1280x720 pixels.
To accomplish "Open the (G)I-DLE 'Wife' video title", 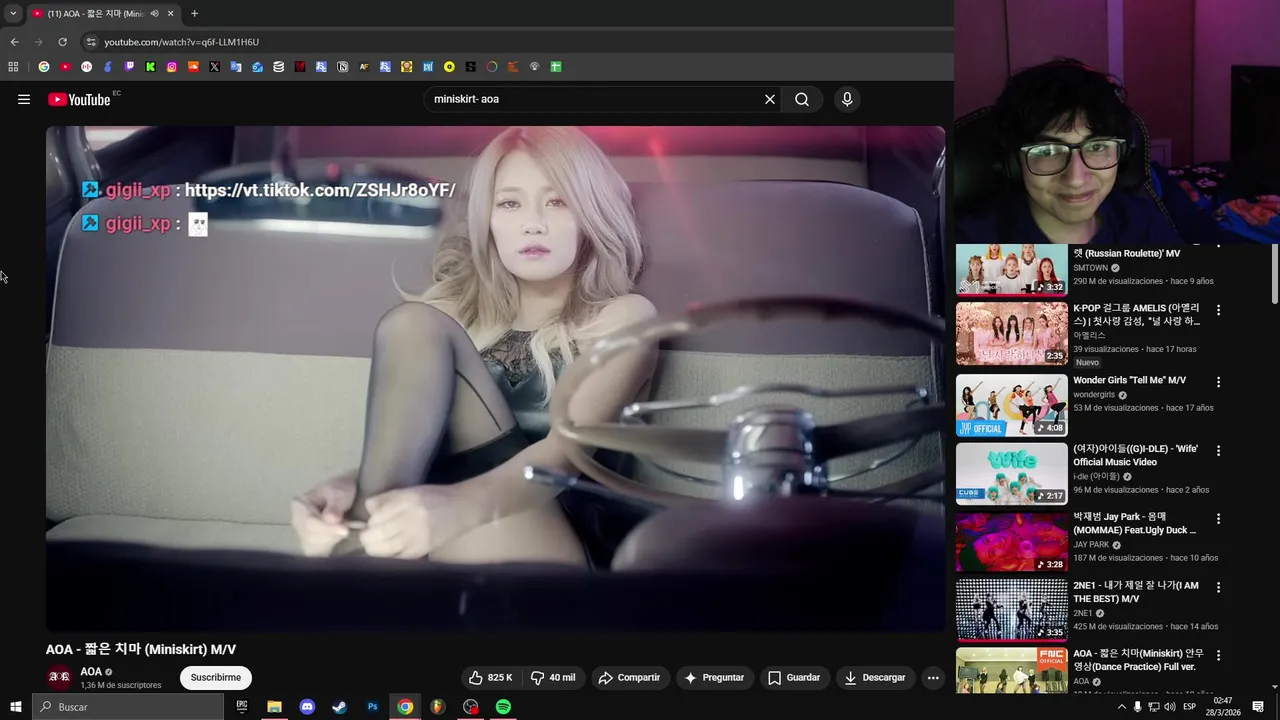I will [x=1136, y=455].
